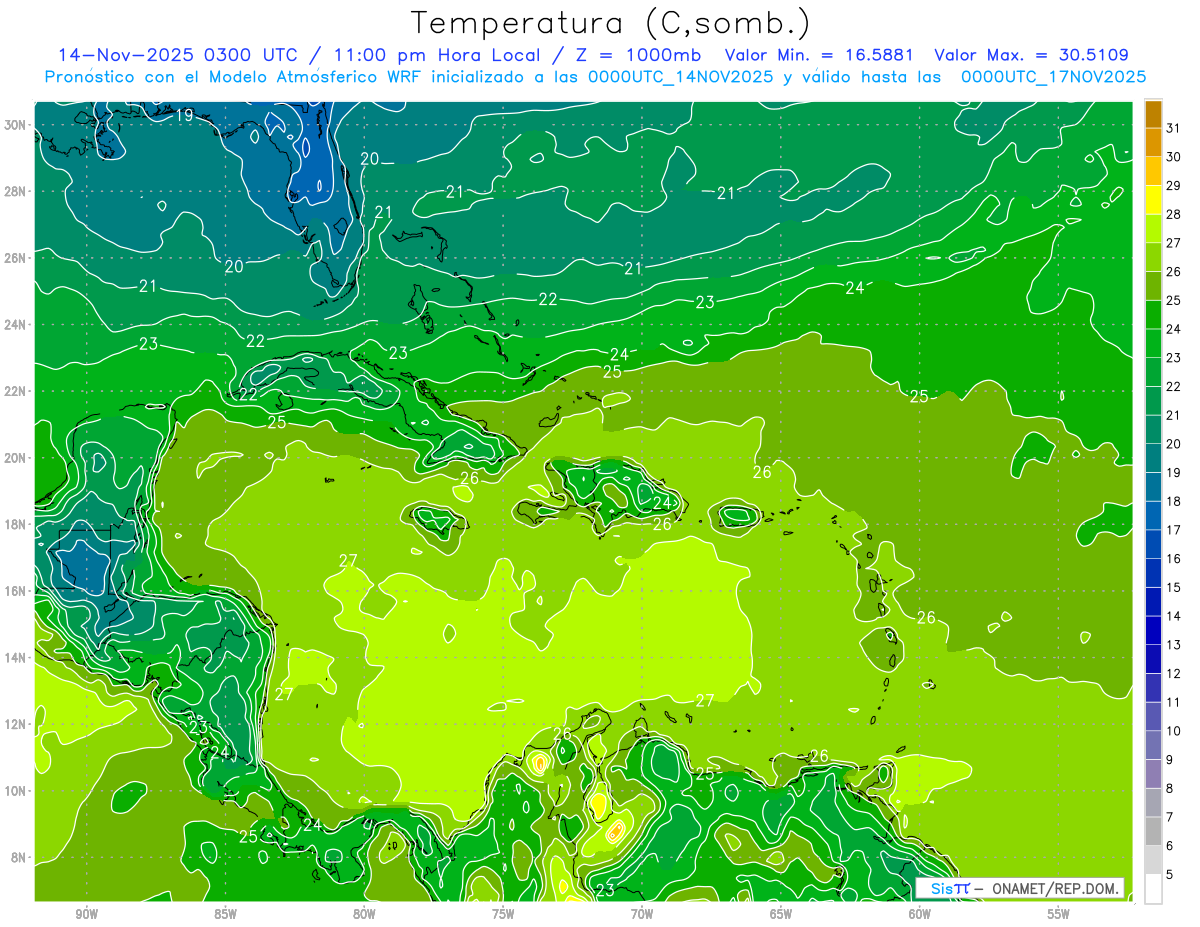1200x927 pixels.
Task: Click the 20N latitude axis label
Action: pos(17,458)
